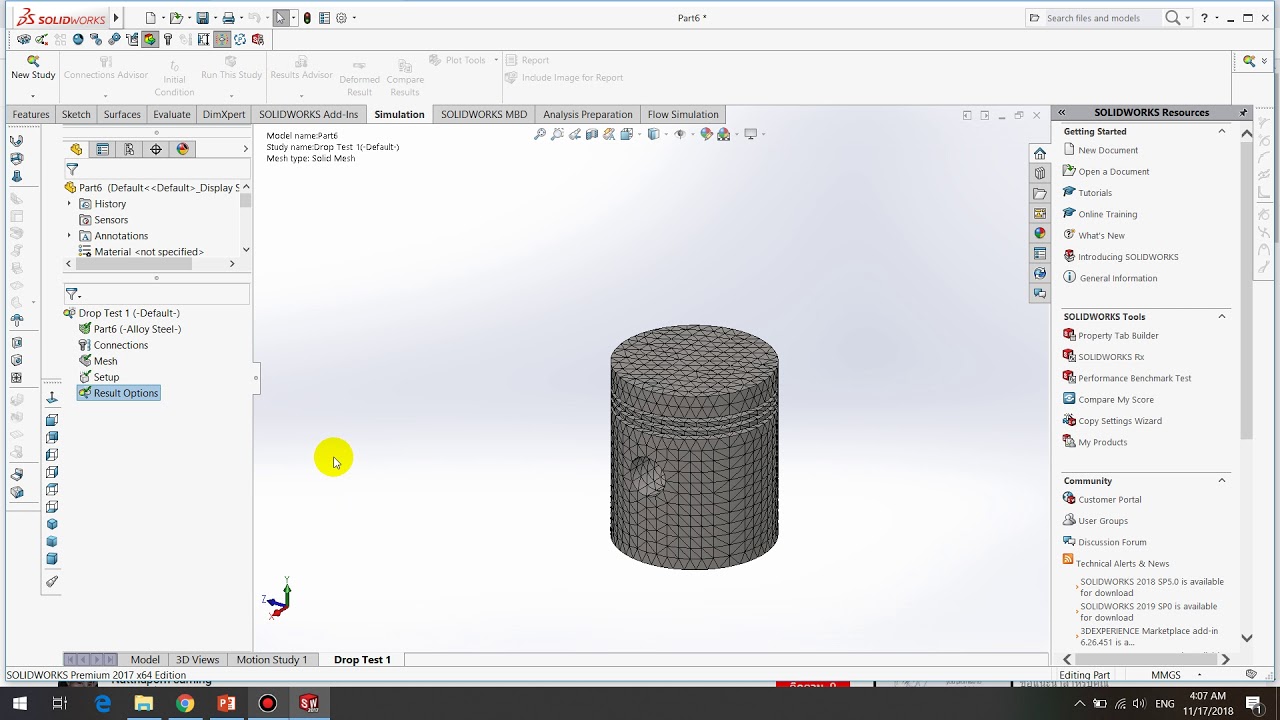Viewport: 1280px width, 720px height.
Task: Switch to the Sketch tab
Action: [76, 114]
